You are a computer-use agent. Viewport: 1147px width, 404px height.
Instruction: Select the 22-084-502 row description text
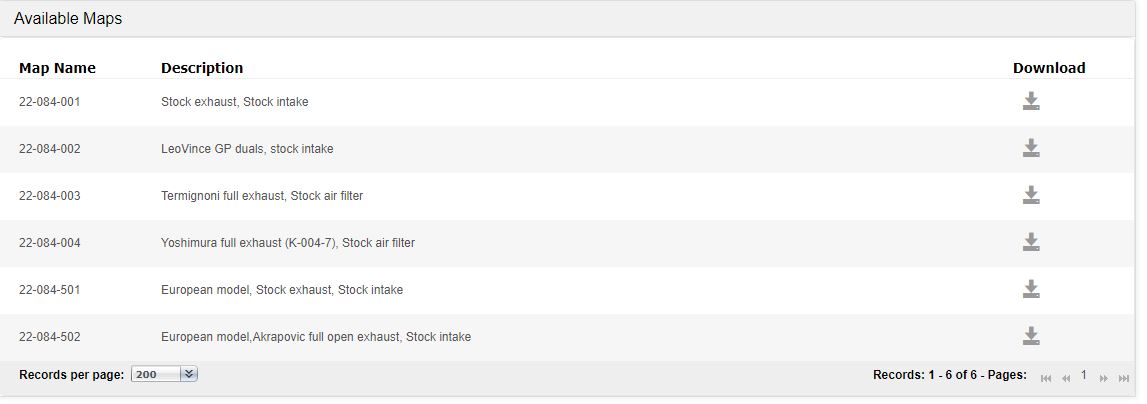click(x=316, y=337)
